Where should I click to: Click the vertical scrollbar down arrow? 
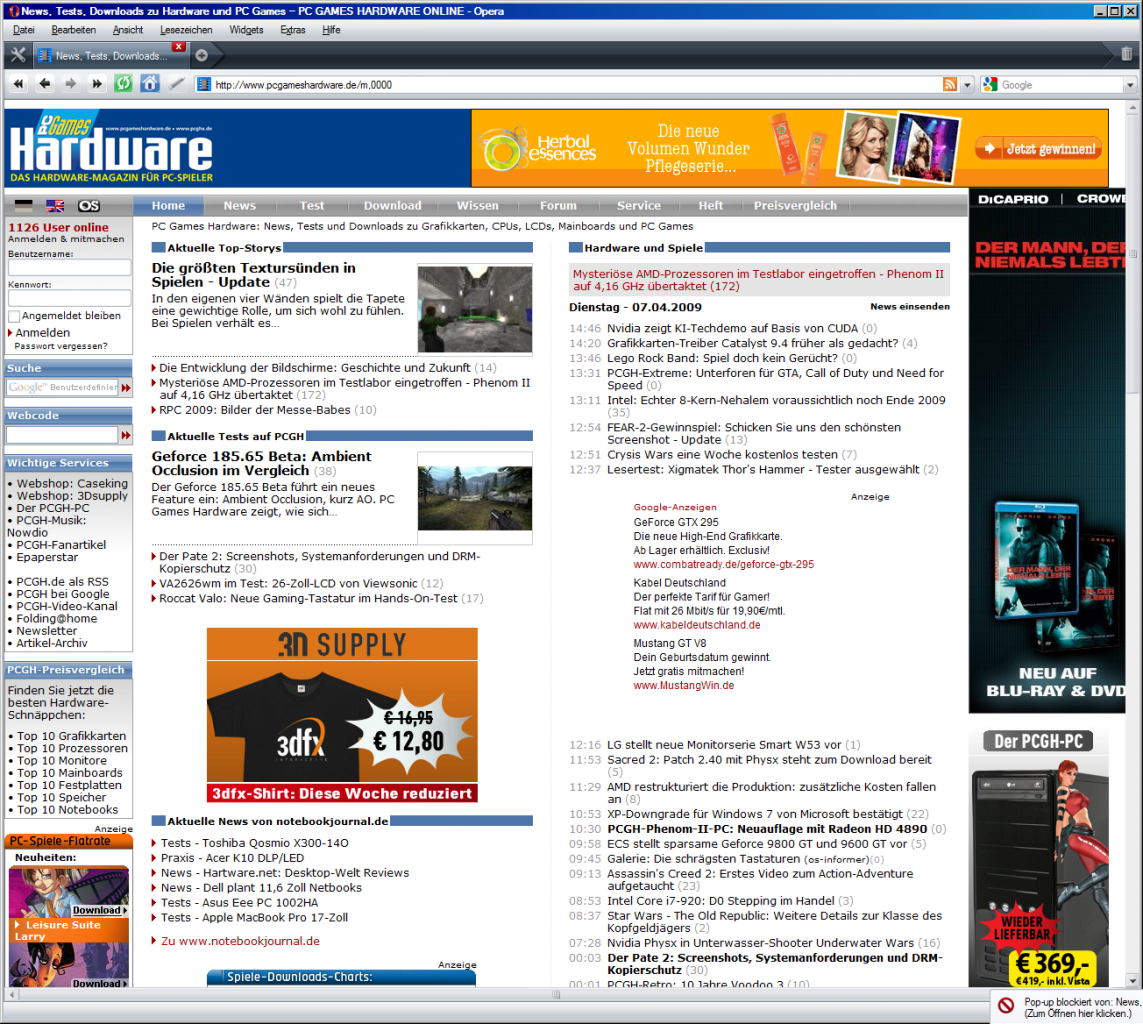1132,980
